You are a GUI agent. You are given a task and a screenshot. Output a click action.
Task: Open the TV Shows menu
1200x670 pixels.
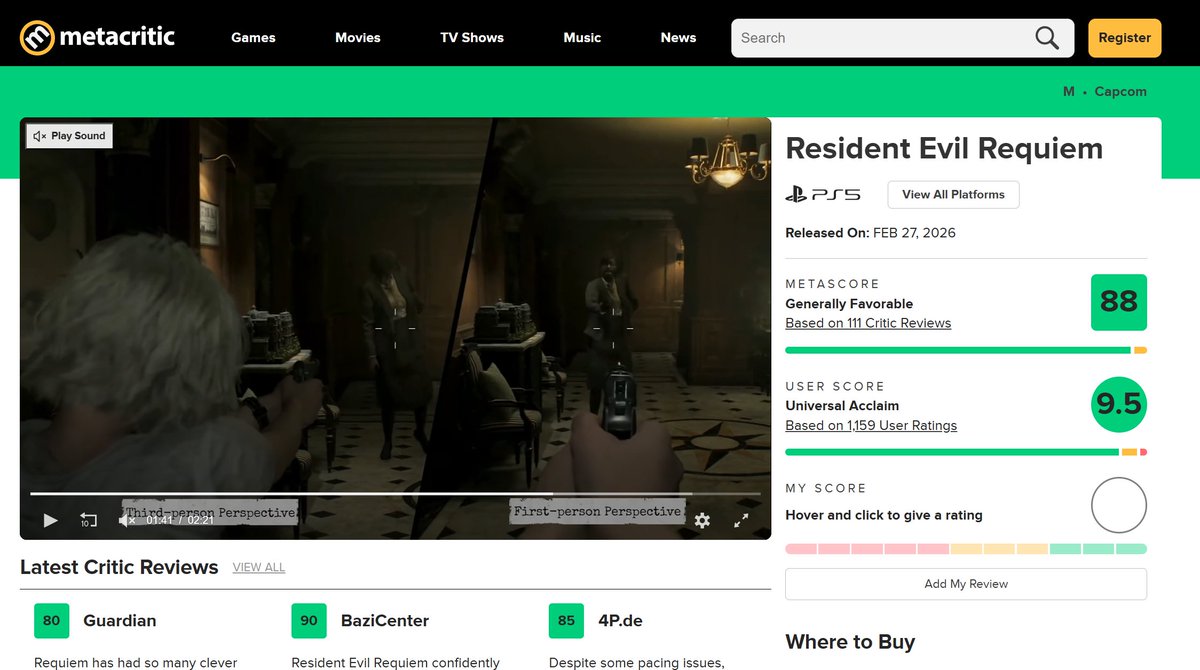pos(472,38)
